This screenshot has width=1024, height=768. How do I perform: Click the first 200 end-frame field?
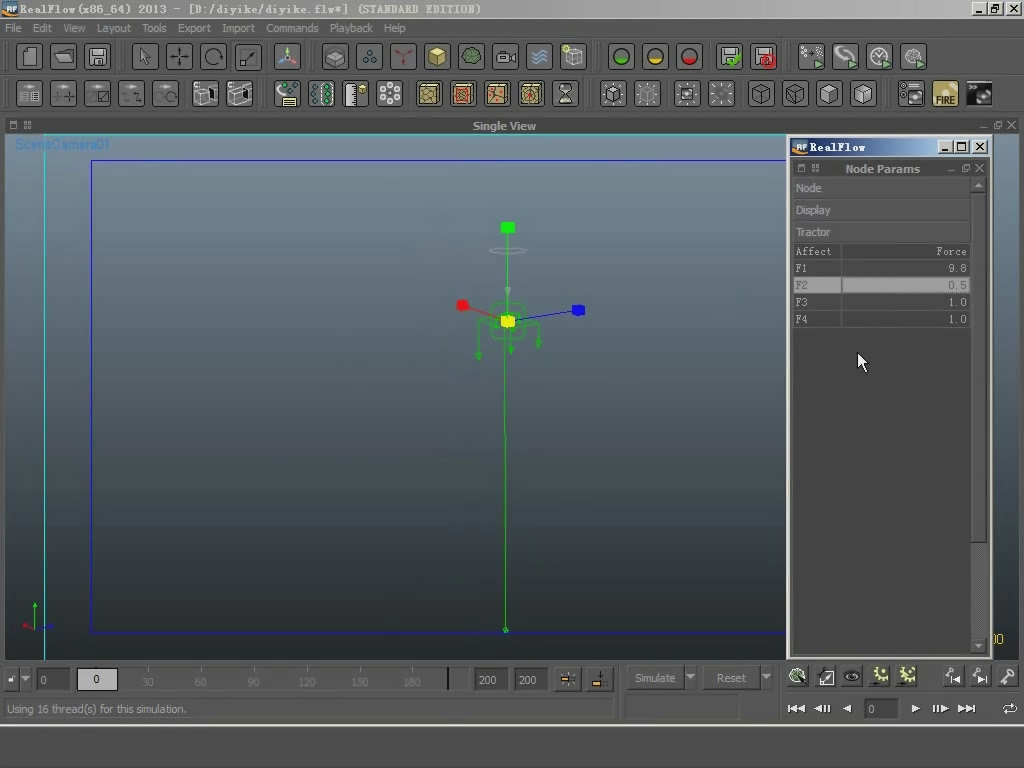488,680
